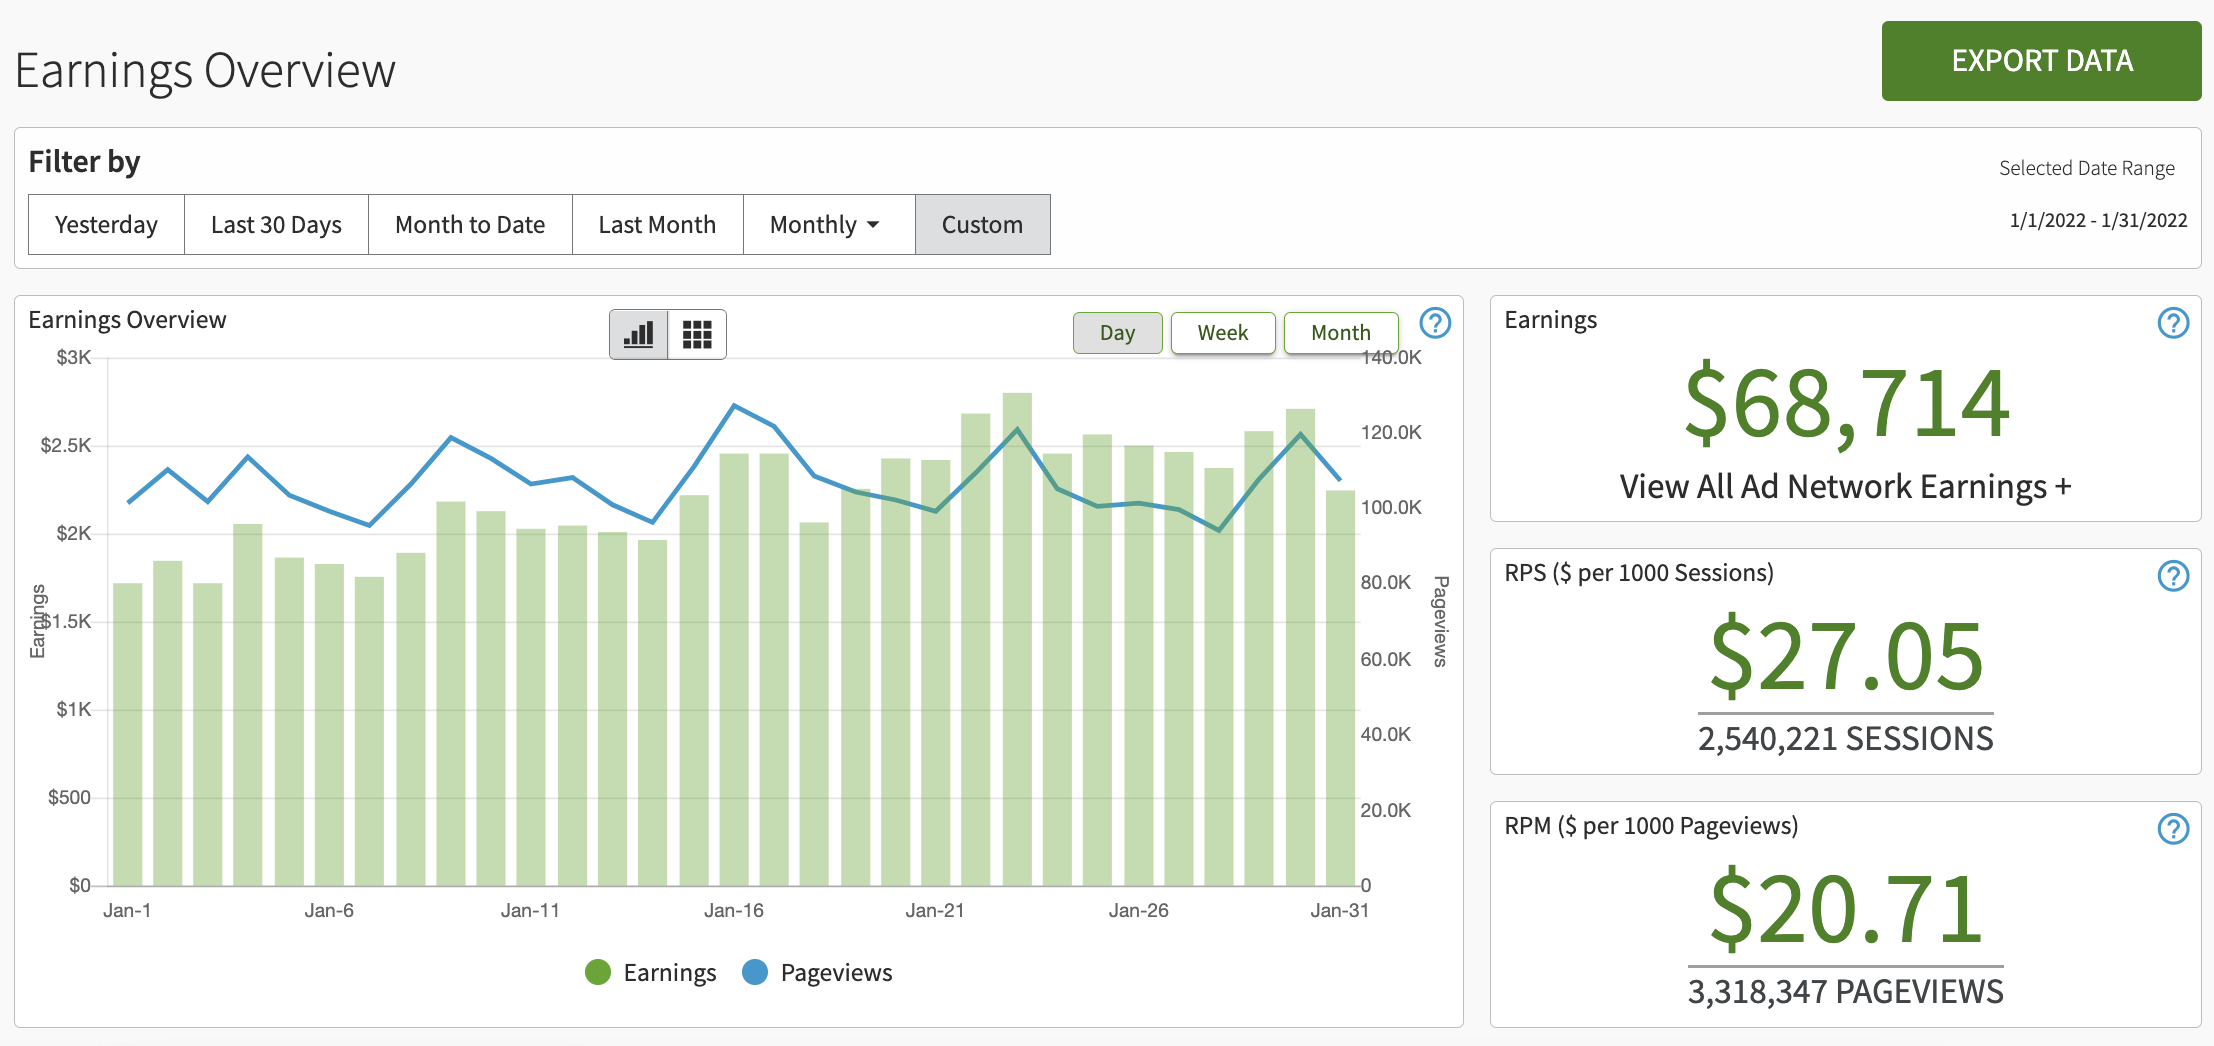Click the Custom date range filter
Viewport: 2214px width, 1046px height.
coord(982,225)
